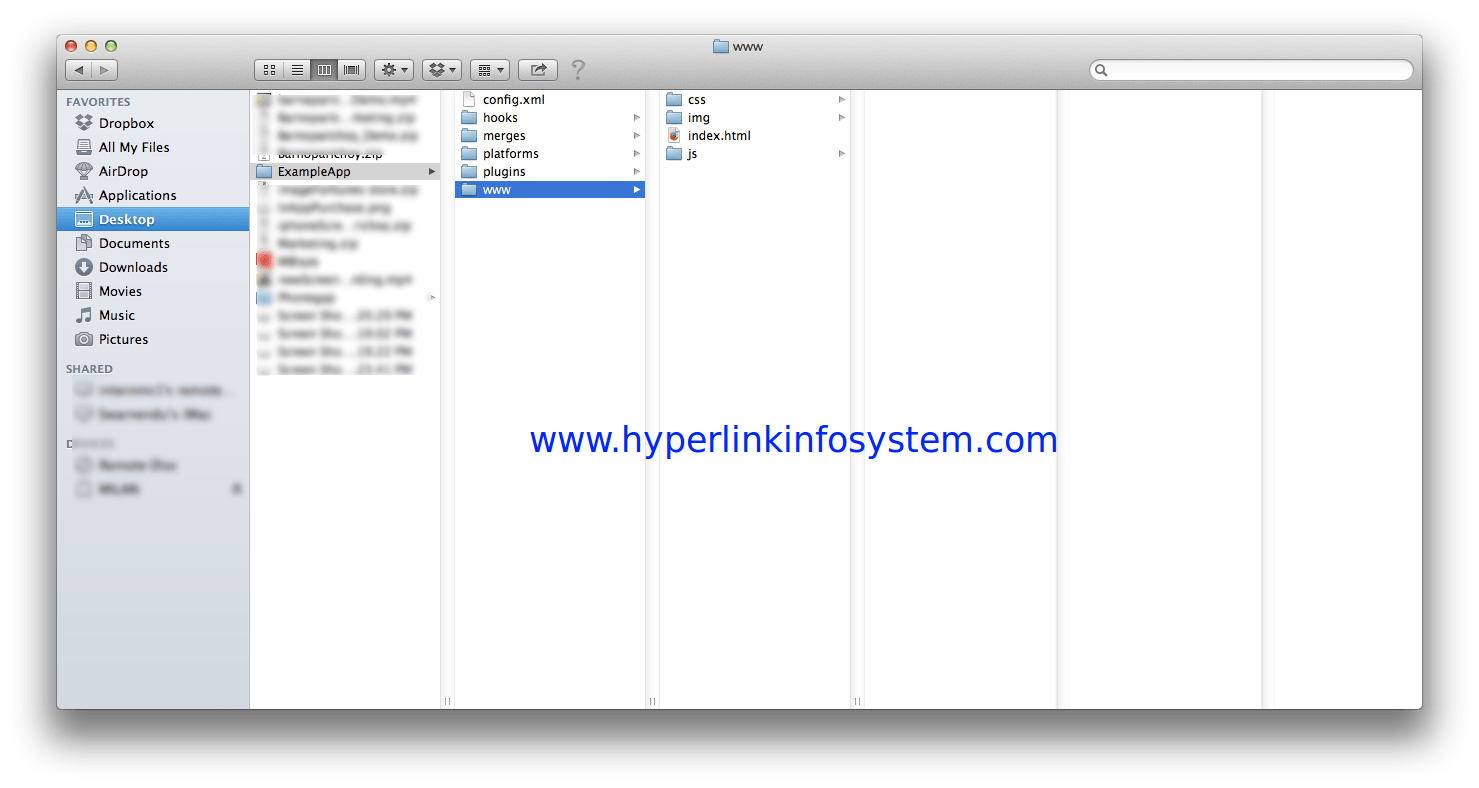Open Movies in the sidebar
The height and width of the screenshot is (788, 1479).
tap(153, 291)
